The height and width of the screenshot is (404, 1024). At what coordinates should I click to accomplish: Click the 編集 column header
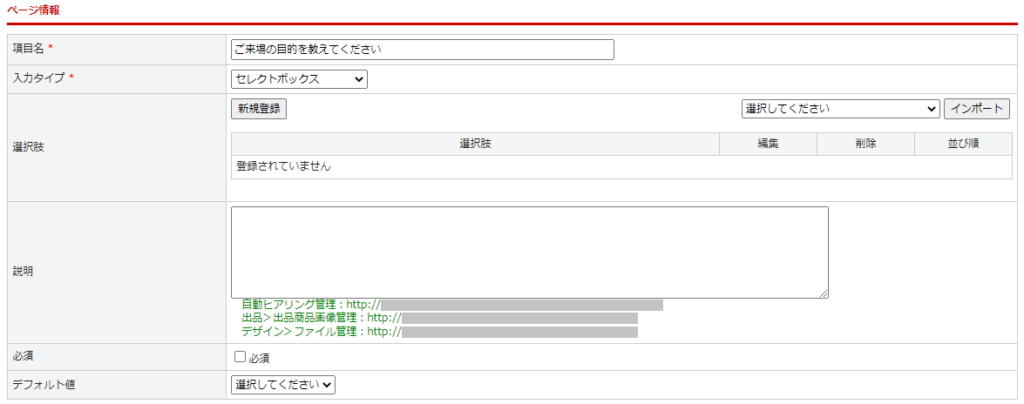click(768, 144)
